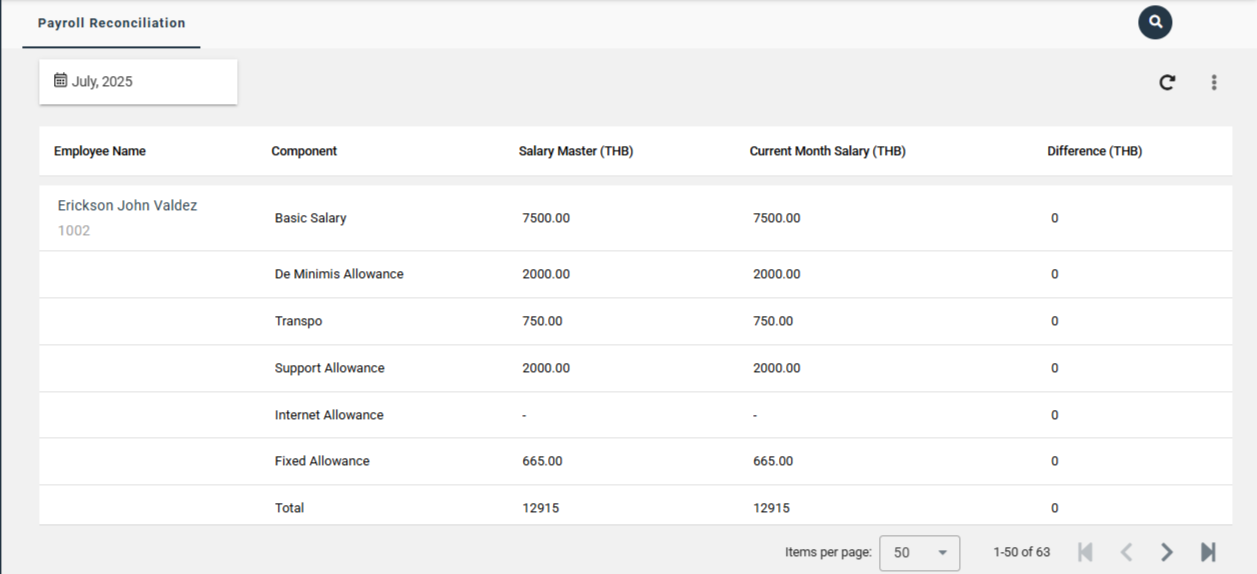Click the Total row value 12915

540,508
